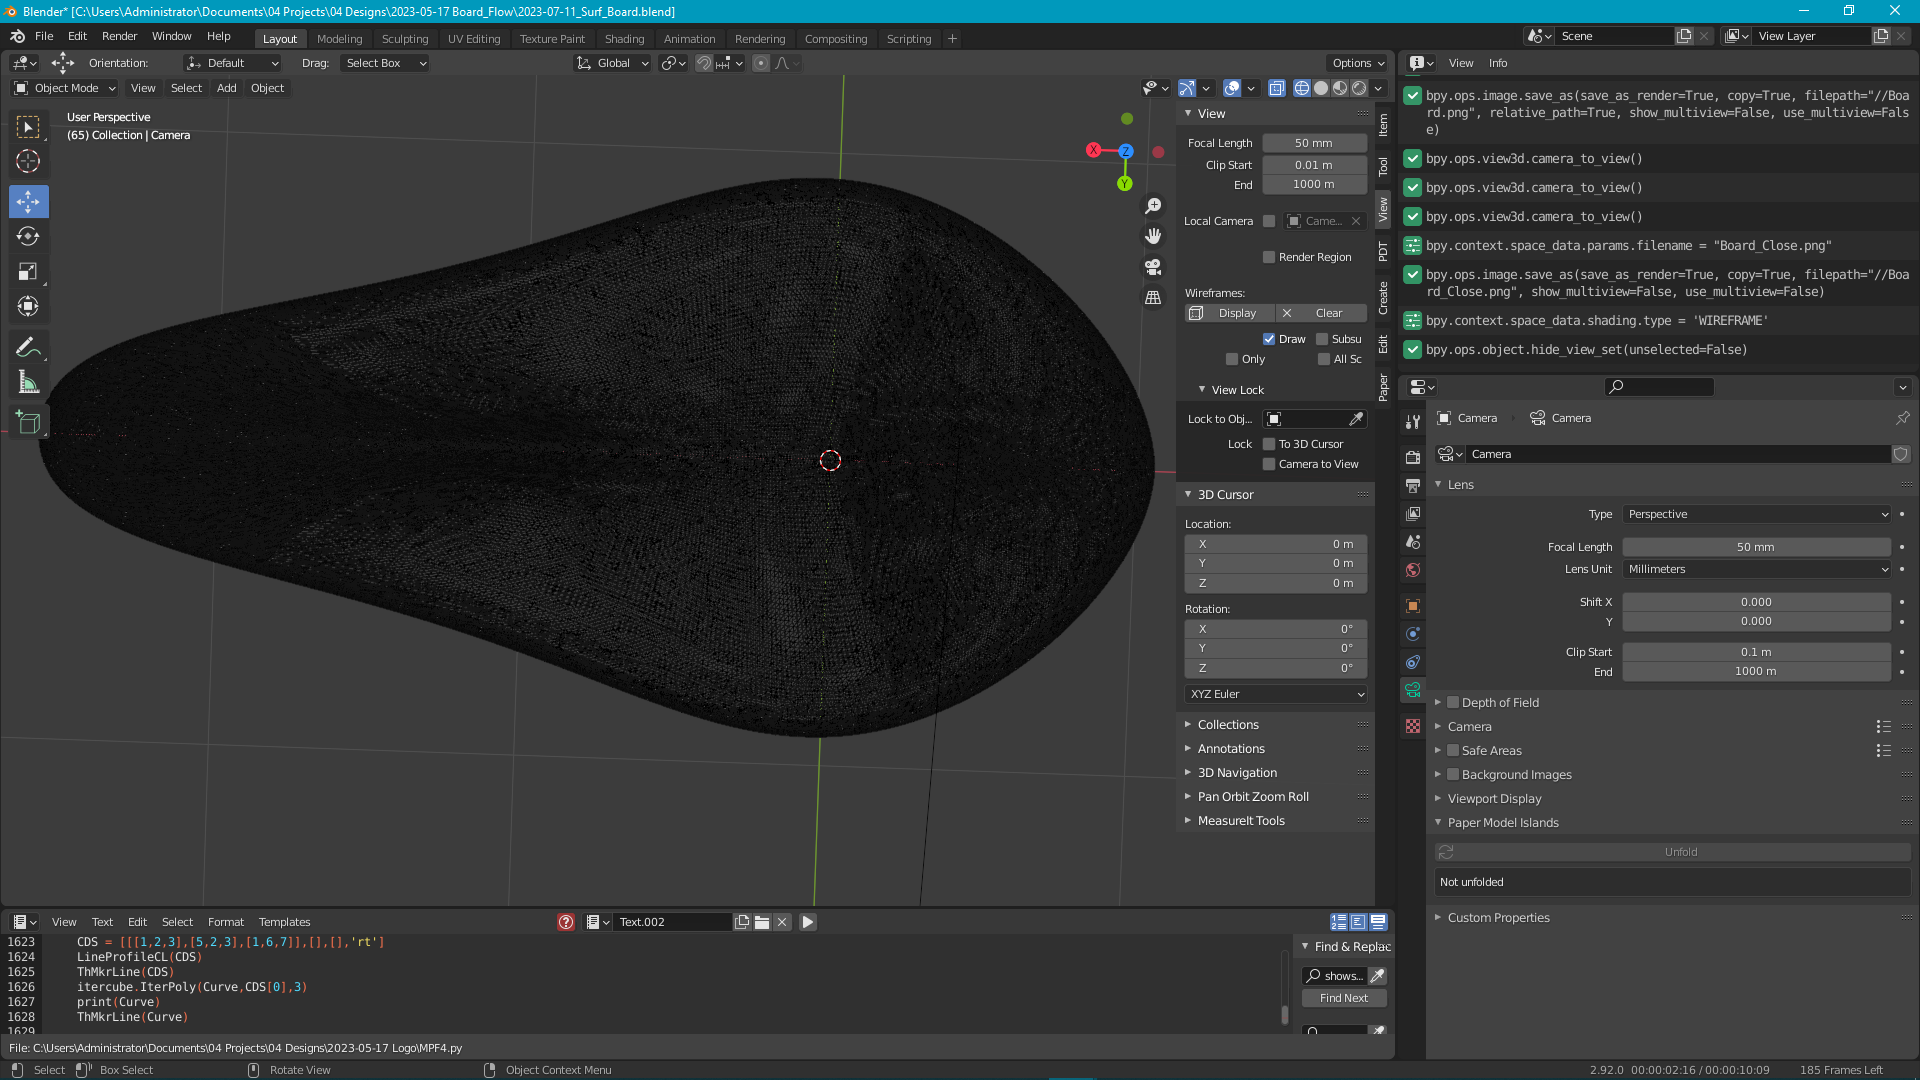The width and height of the screenshot is (1920, 1080).
Task: Open the Object Mode dropdown
Action: coord(65,88)
